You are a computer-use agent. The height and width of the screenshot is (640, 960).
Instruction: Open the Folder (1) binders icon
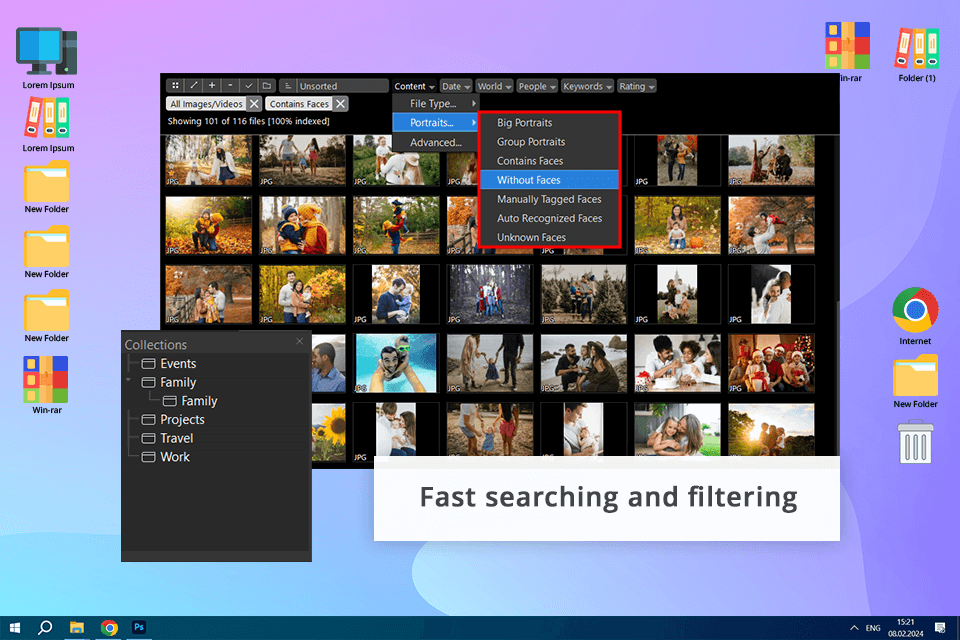917,55
